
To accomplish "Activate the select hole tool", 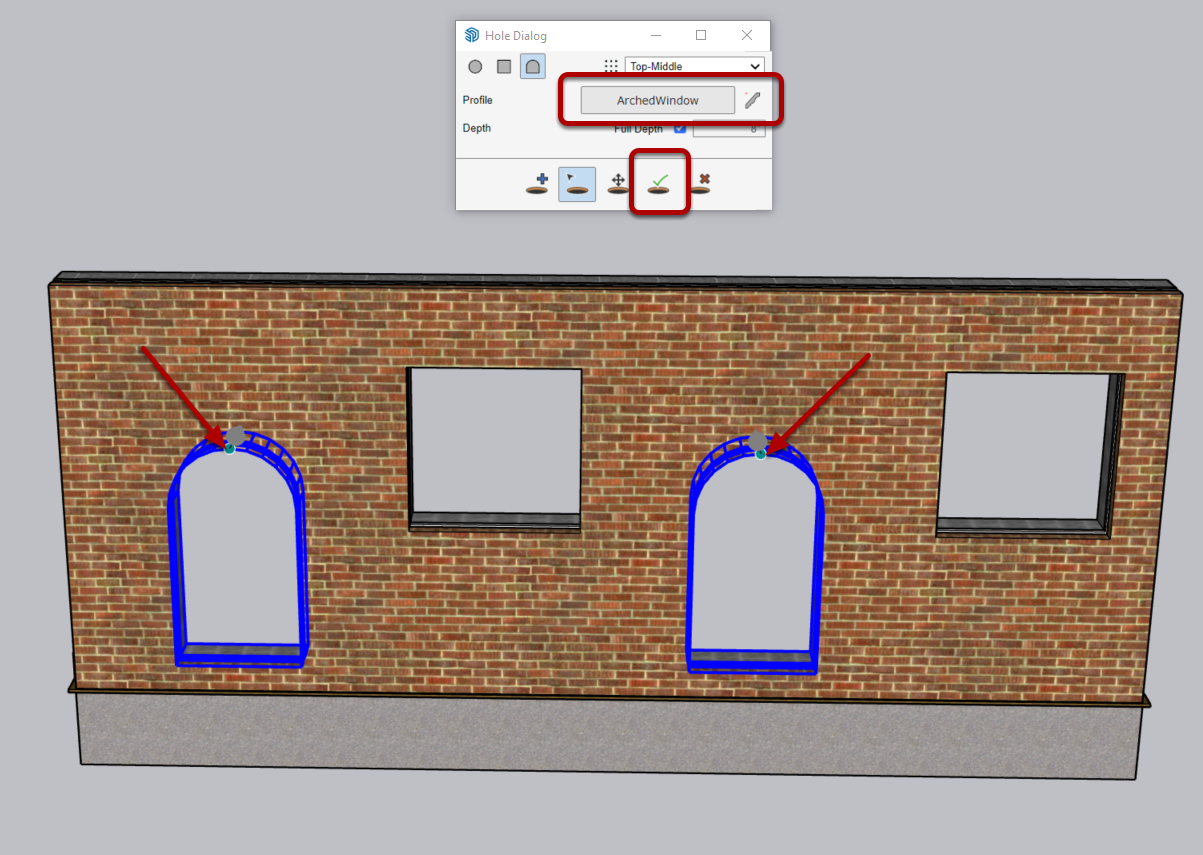I will tap(577, 184).
